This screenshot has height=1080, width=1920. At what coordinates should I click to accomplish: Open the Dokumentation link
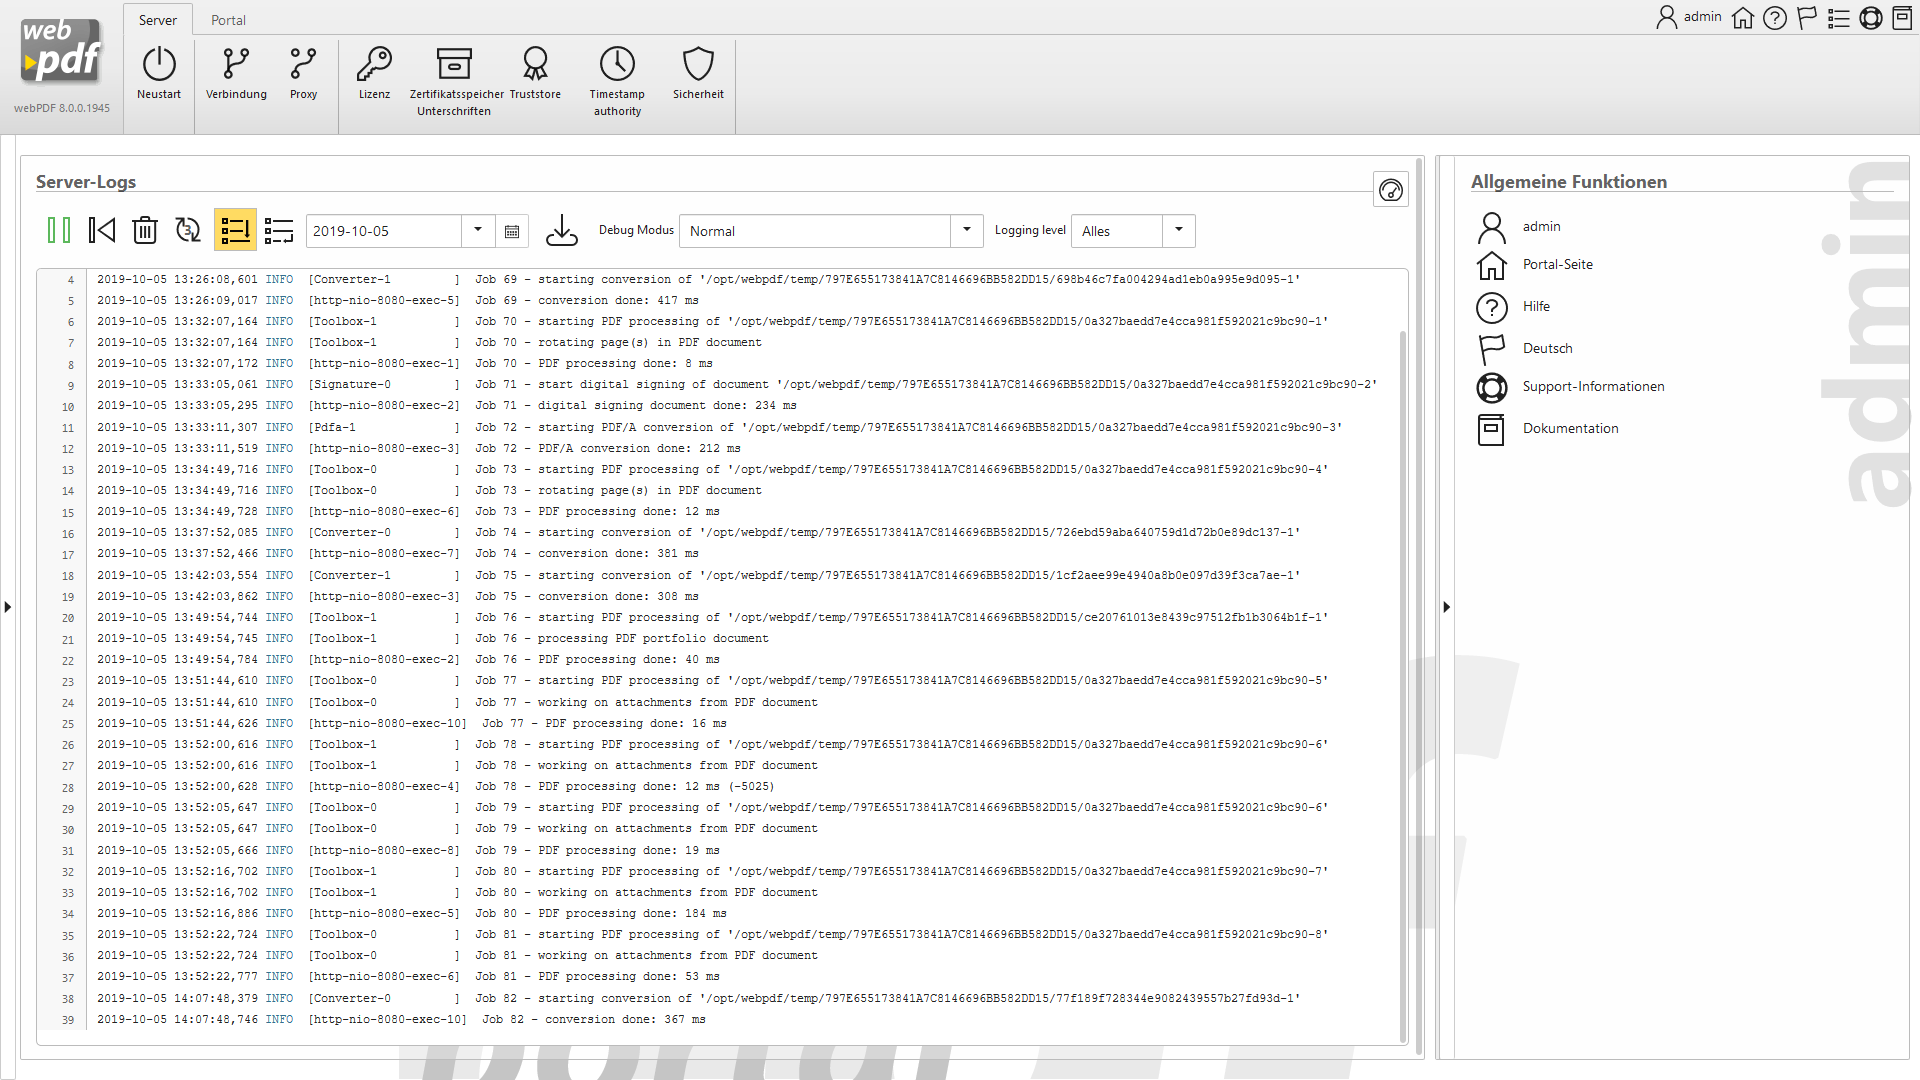(1570, 429)
